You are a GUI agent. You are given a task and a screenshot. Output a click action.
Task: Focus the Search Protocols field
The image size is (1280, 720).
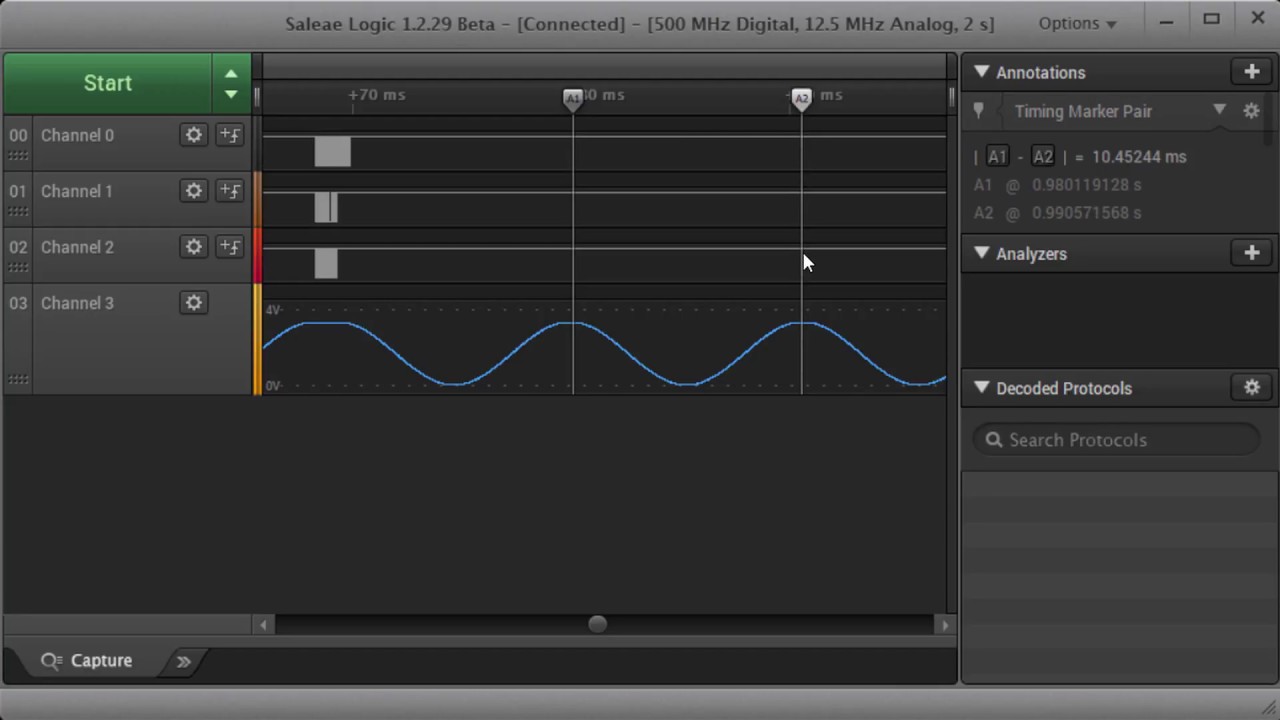1117,440
